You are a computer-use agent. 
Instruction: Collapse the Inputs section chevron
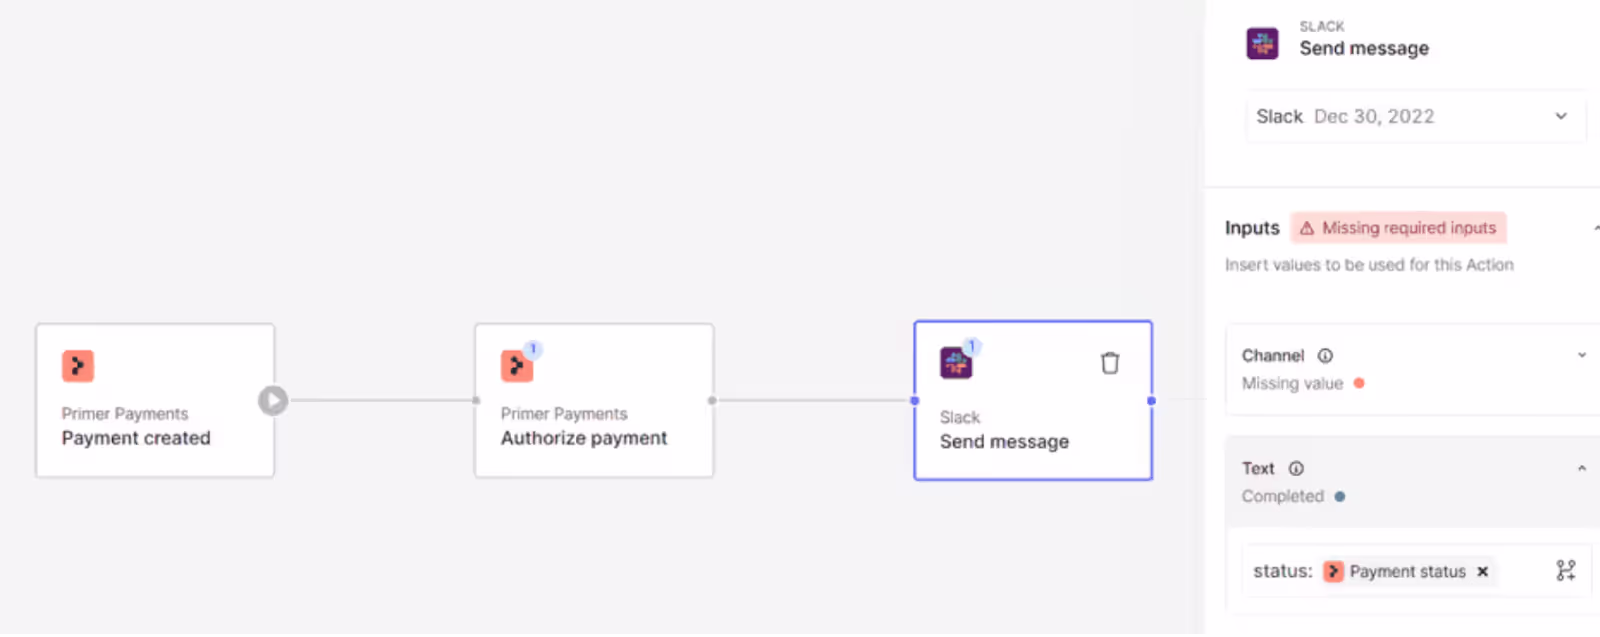click(1596, 228)
